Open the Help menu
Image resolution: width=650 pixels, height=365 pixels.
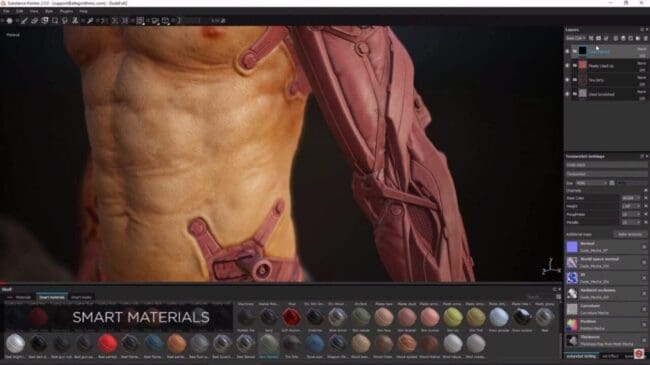[x=83, y=11]
